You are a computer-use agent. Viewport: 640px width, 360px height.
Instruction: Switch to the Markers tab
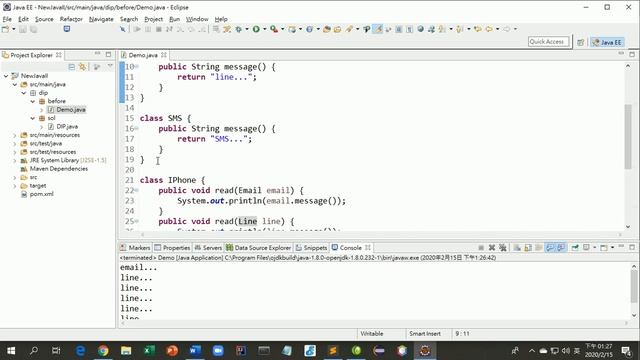coord(135,248)
